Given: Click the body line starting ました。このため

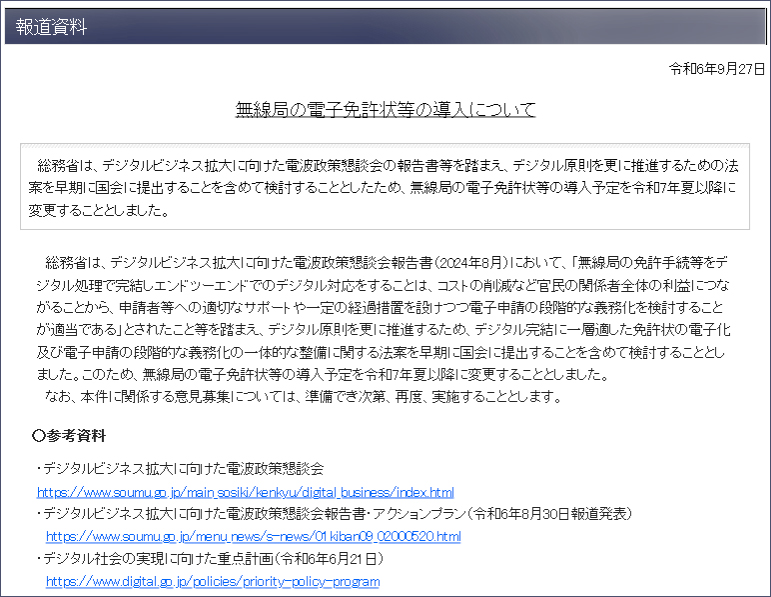Looking at the screenshot, I should [x=323, y=375].
